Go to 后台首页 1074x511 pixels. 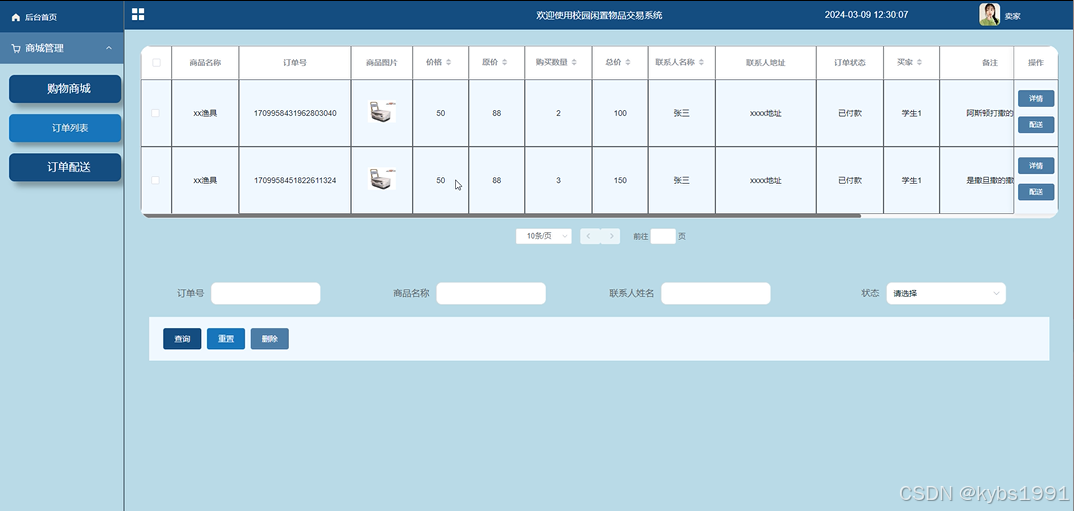click(40, 17)
